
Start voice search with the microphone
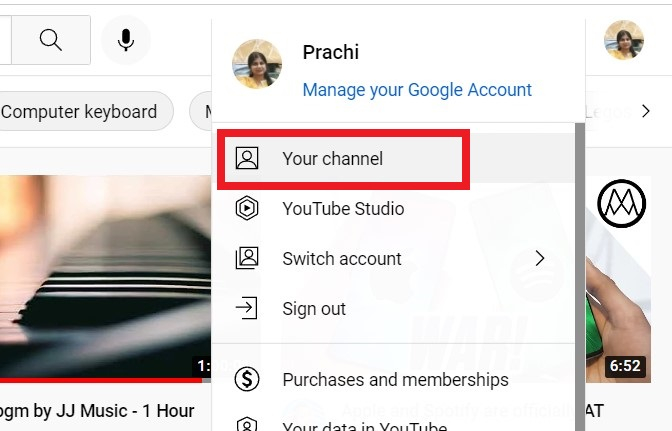click(x=126, y=40)
